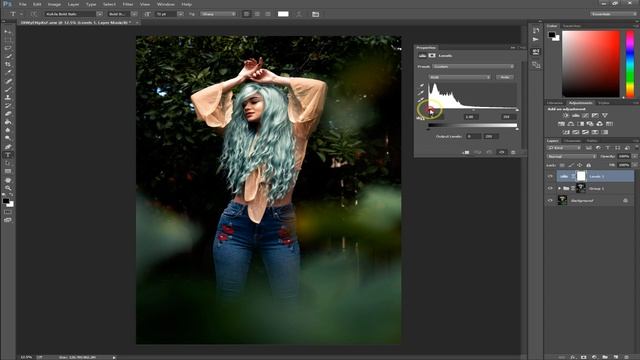
Task: Add a Levels adjustment from Adjustments panel
Action: (576, 116)
